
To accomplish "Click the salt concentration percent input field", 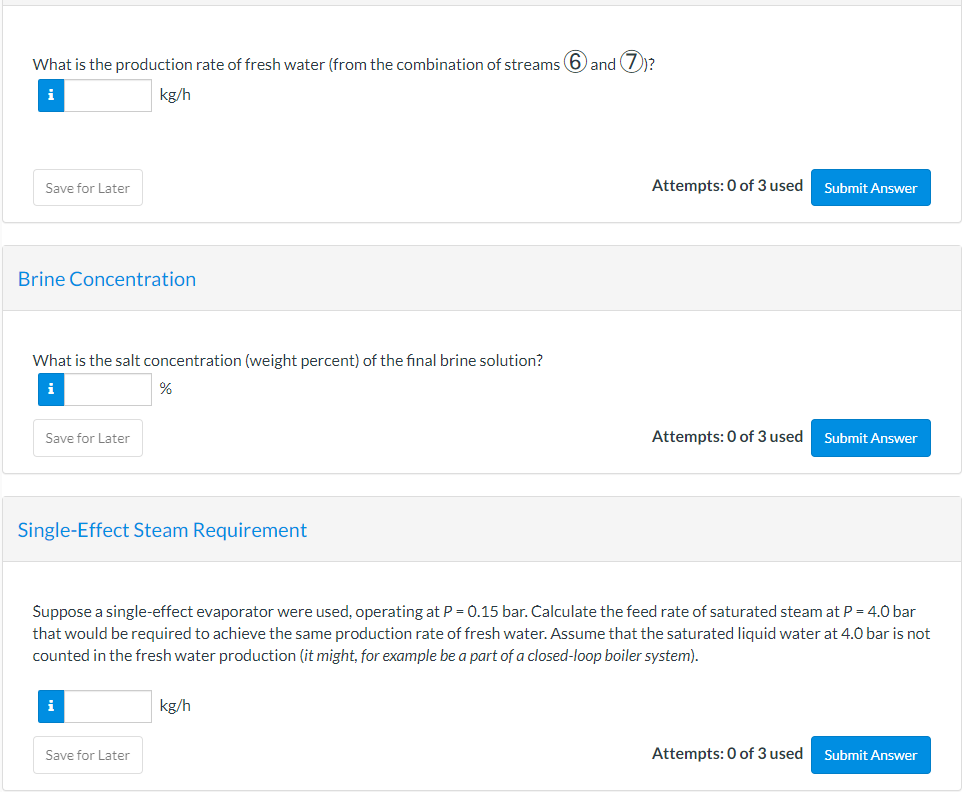I will [108, 389].
